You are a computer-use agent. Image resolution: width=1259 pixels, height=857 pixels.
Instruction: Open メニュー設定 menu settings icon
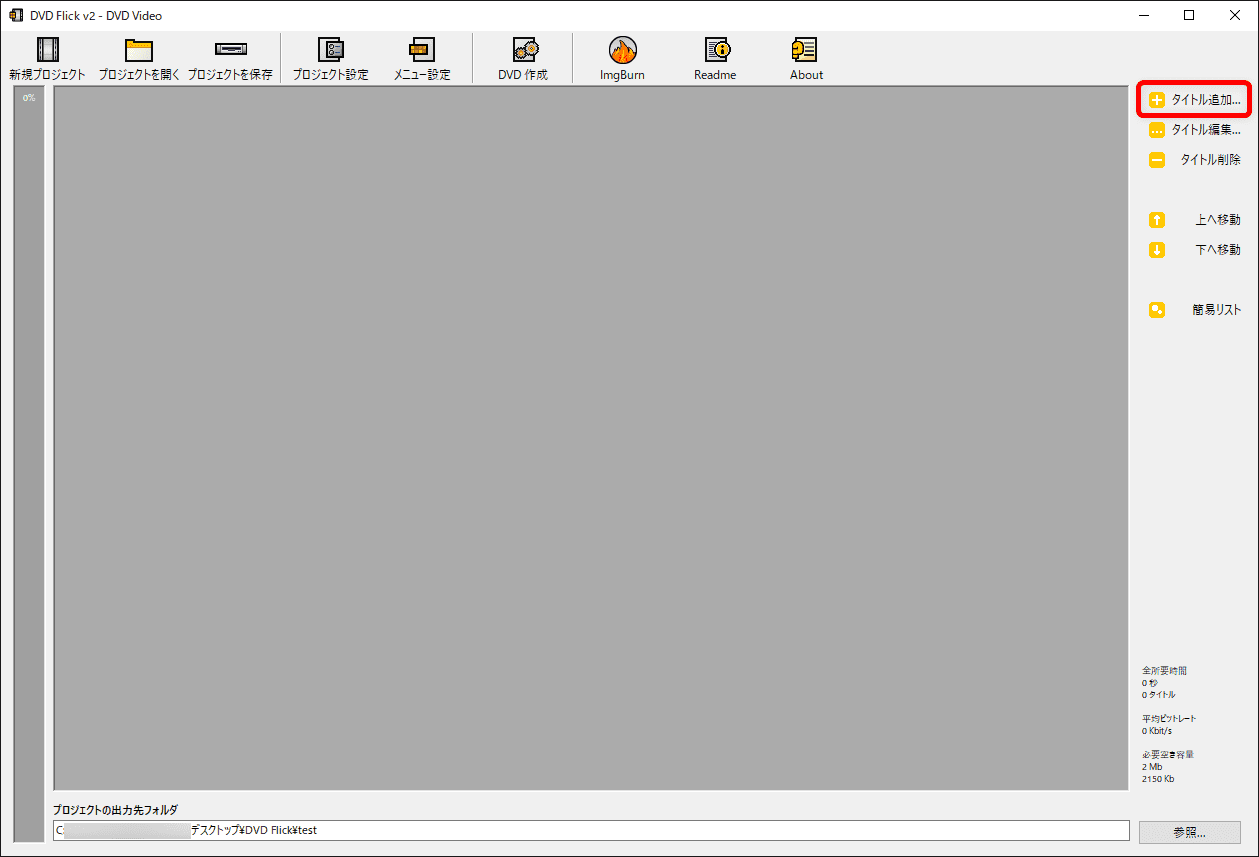(x=422, y=50)
